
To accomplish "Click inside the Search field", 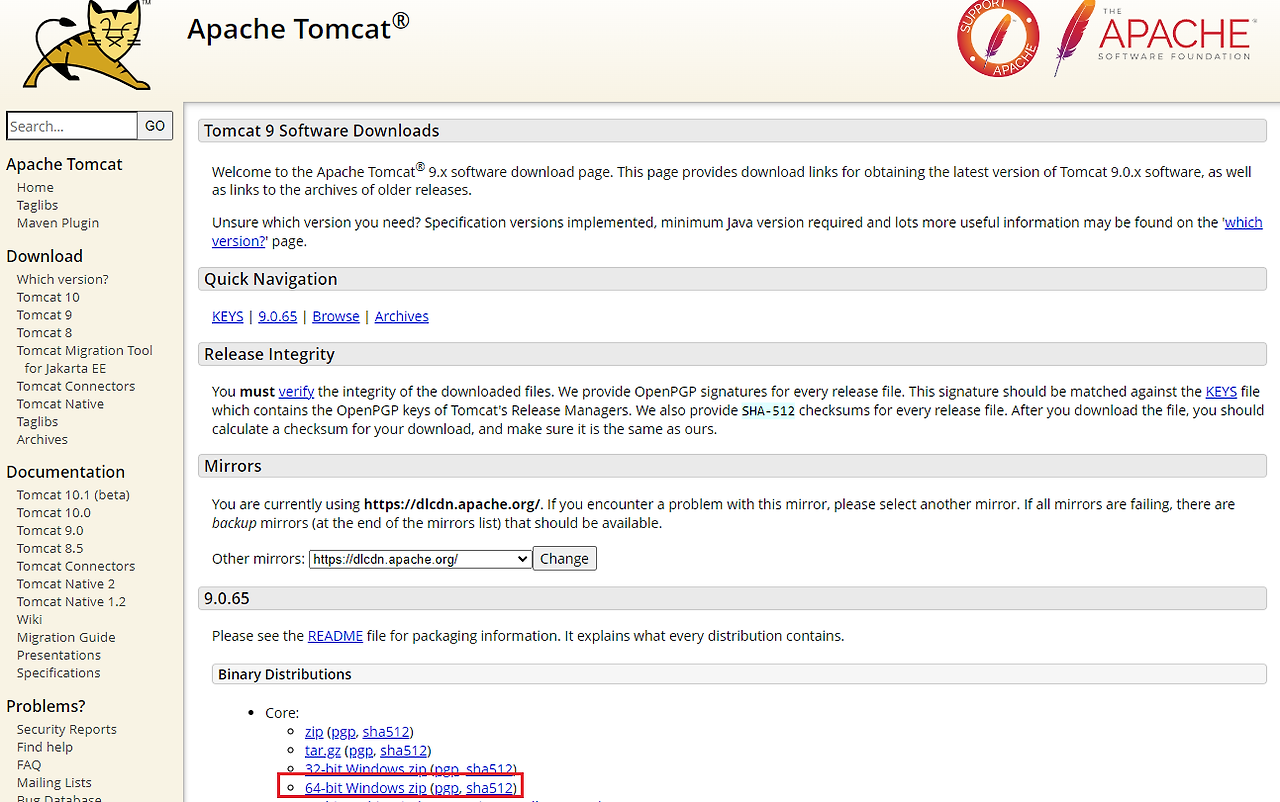I will pyautogui.click(x=71, y=125).
